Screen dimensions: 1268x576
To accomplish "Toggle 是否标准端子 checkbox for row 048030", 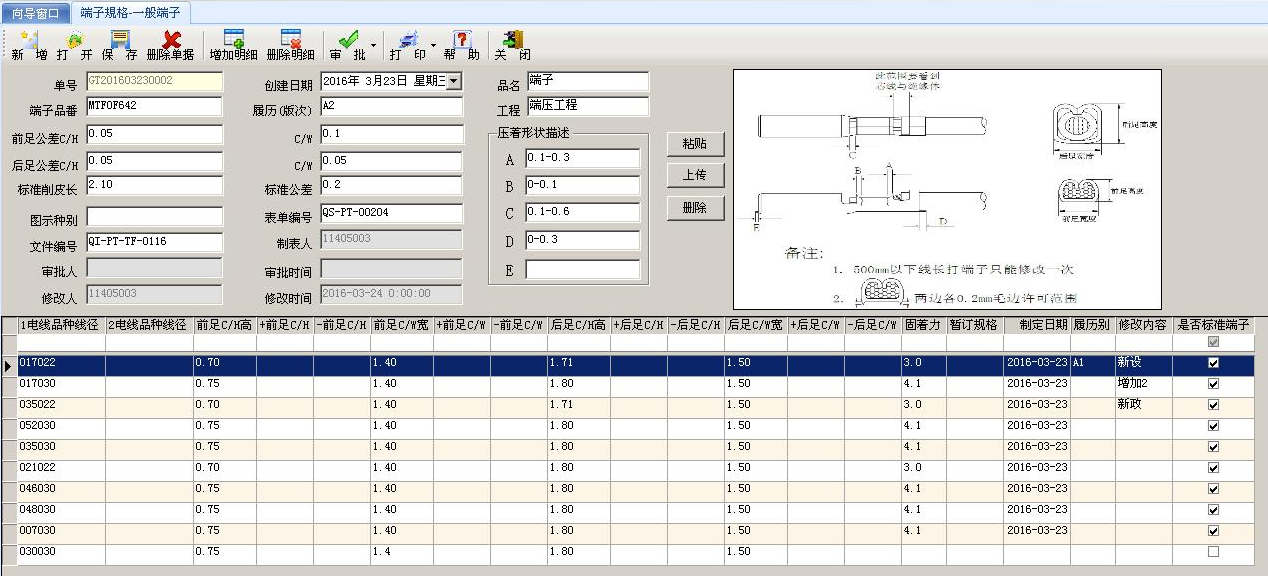I will (x=1213, y=510).
